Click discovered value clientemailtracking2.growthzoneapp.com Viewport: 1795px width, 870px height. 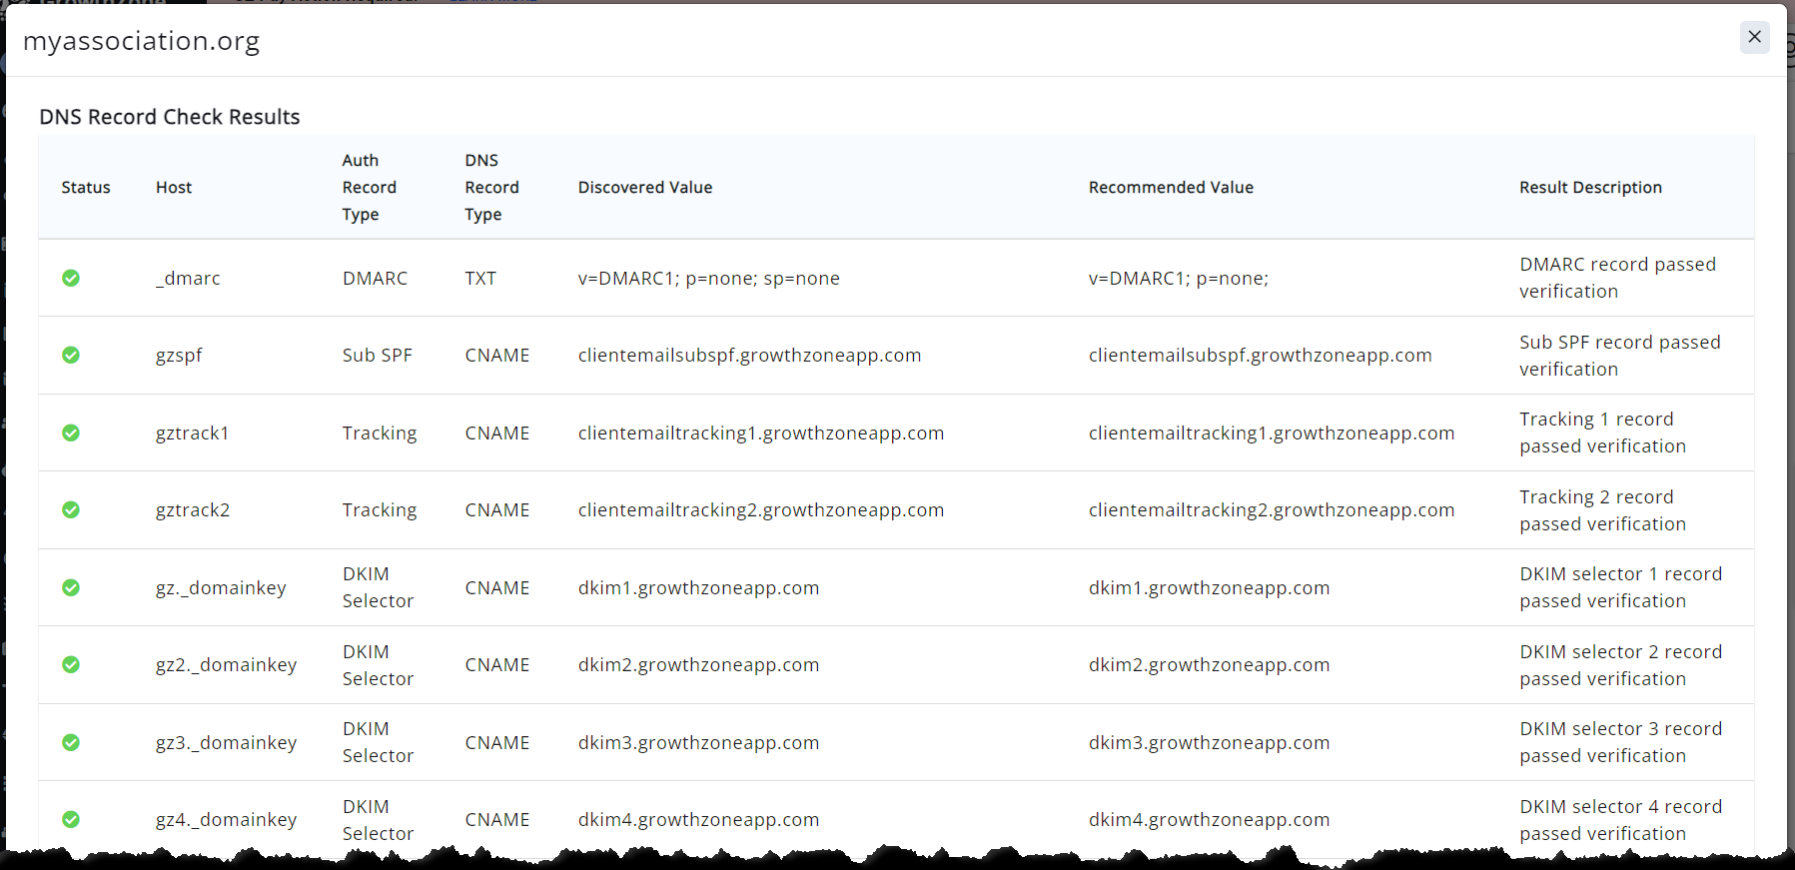point(761,510)
